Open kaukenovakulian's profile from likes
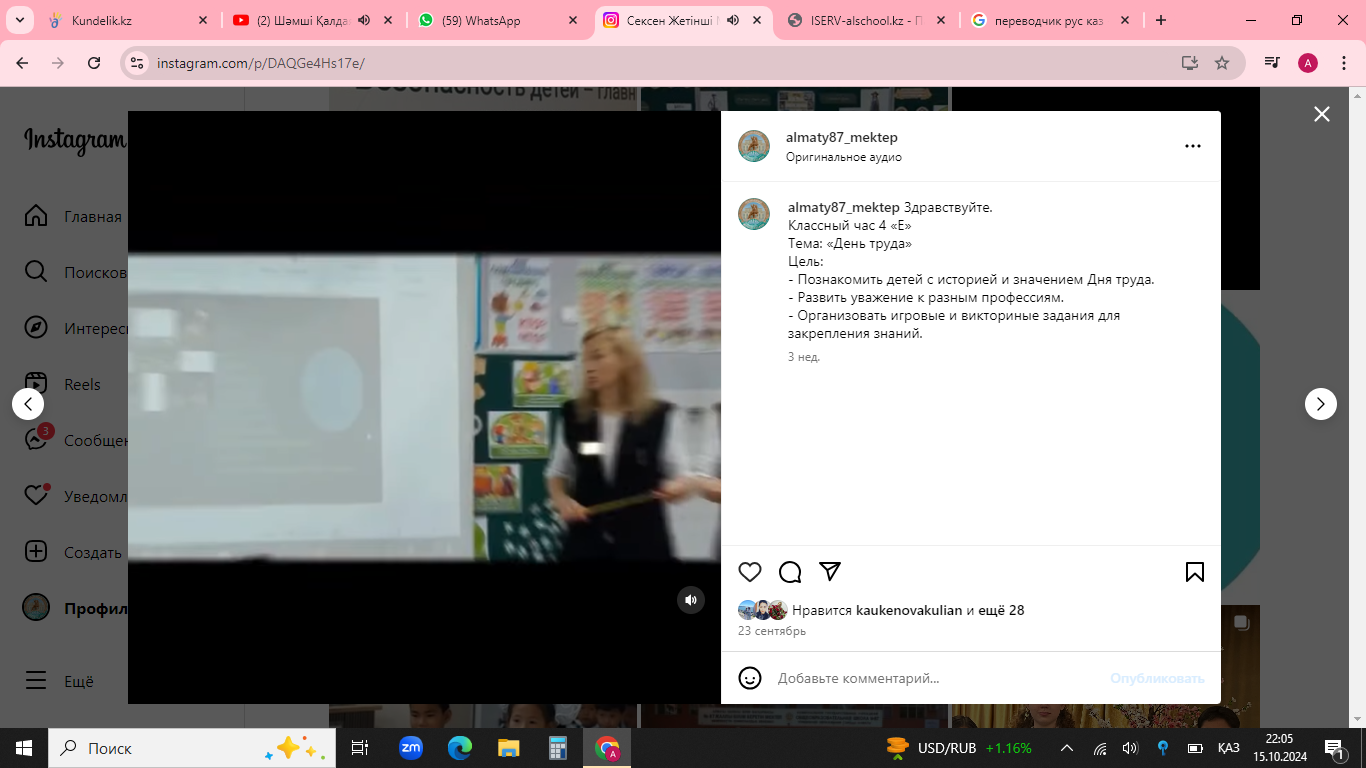The image size is (1366, 768). click(x=909, y=610)
